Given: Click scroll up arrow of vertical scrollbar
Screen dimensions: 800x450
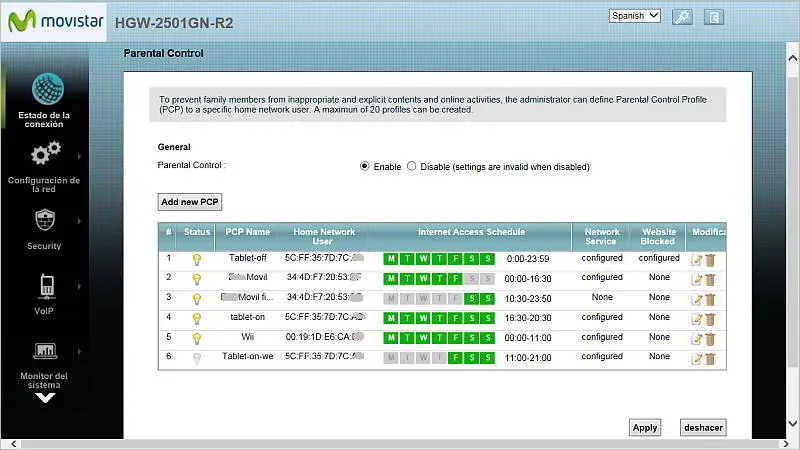Looking at the screenshot, I should pyautogui.click(x=792, y=58).
